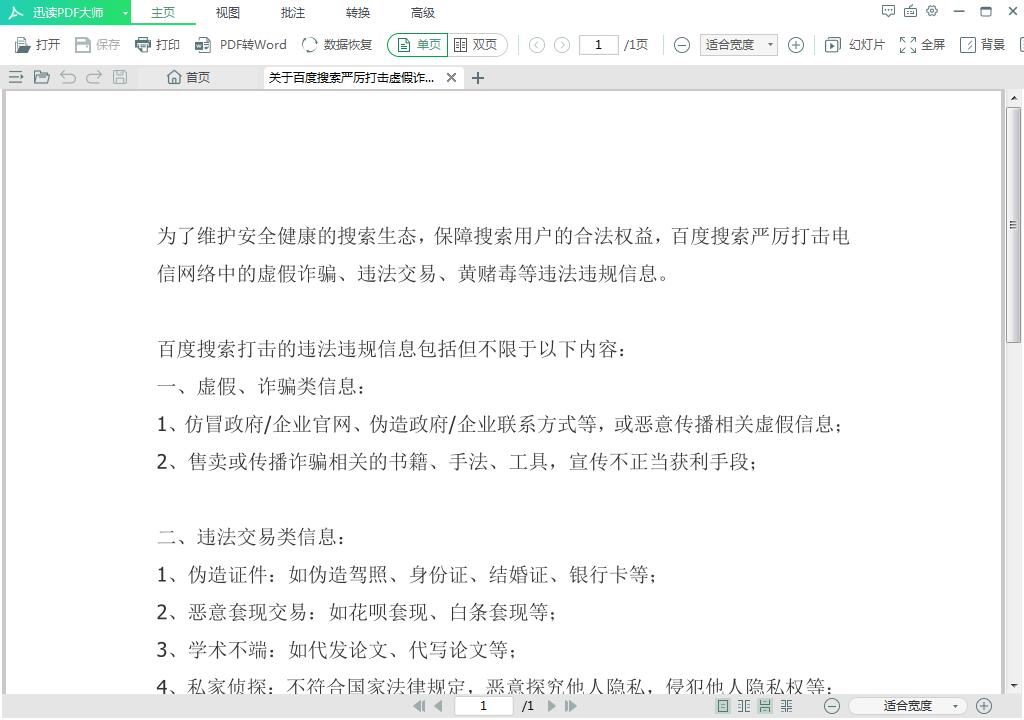Toggle the sidebar panel list icon

pyautogui.click(x=15, y=77)
